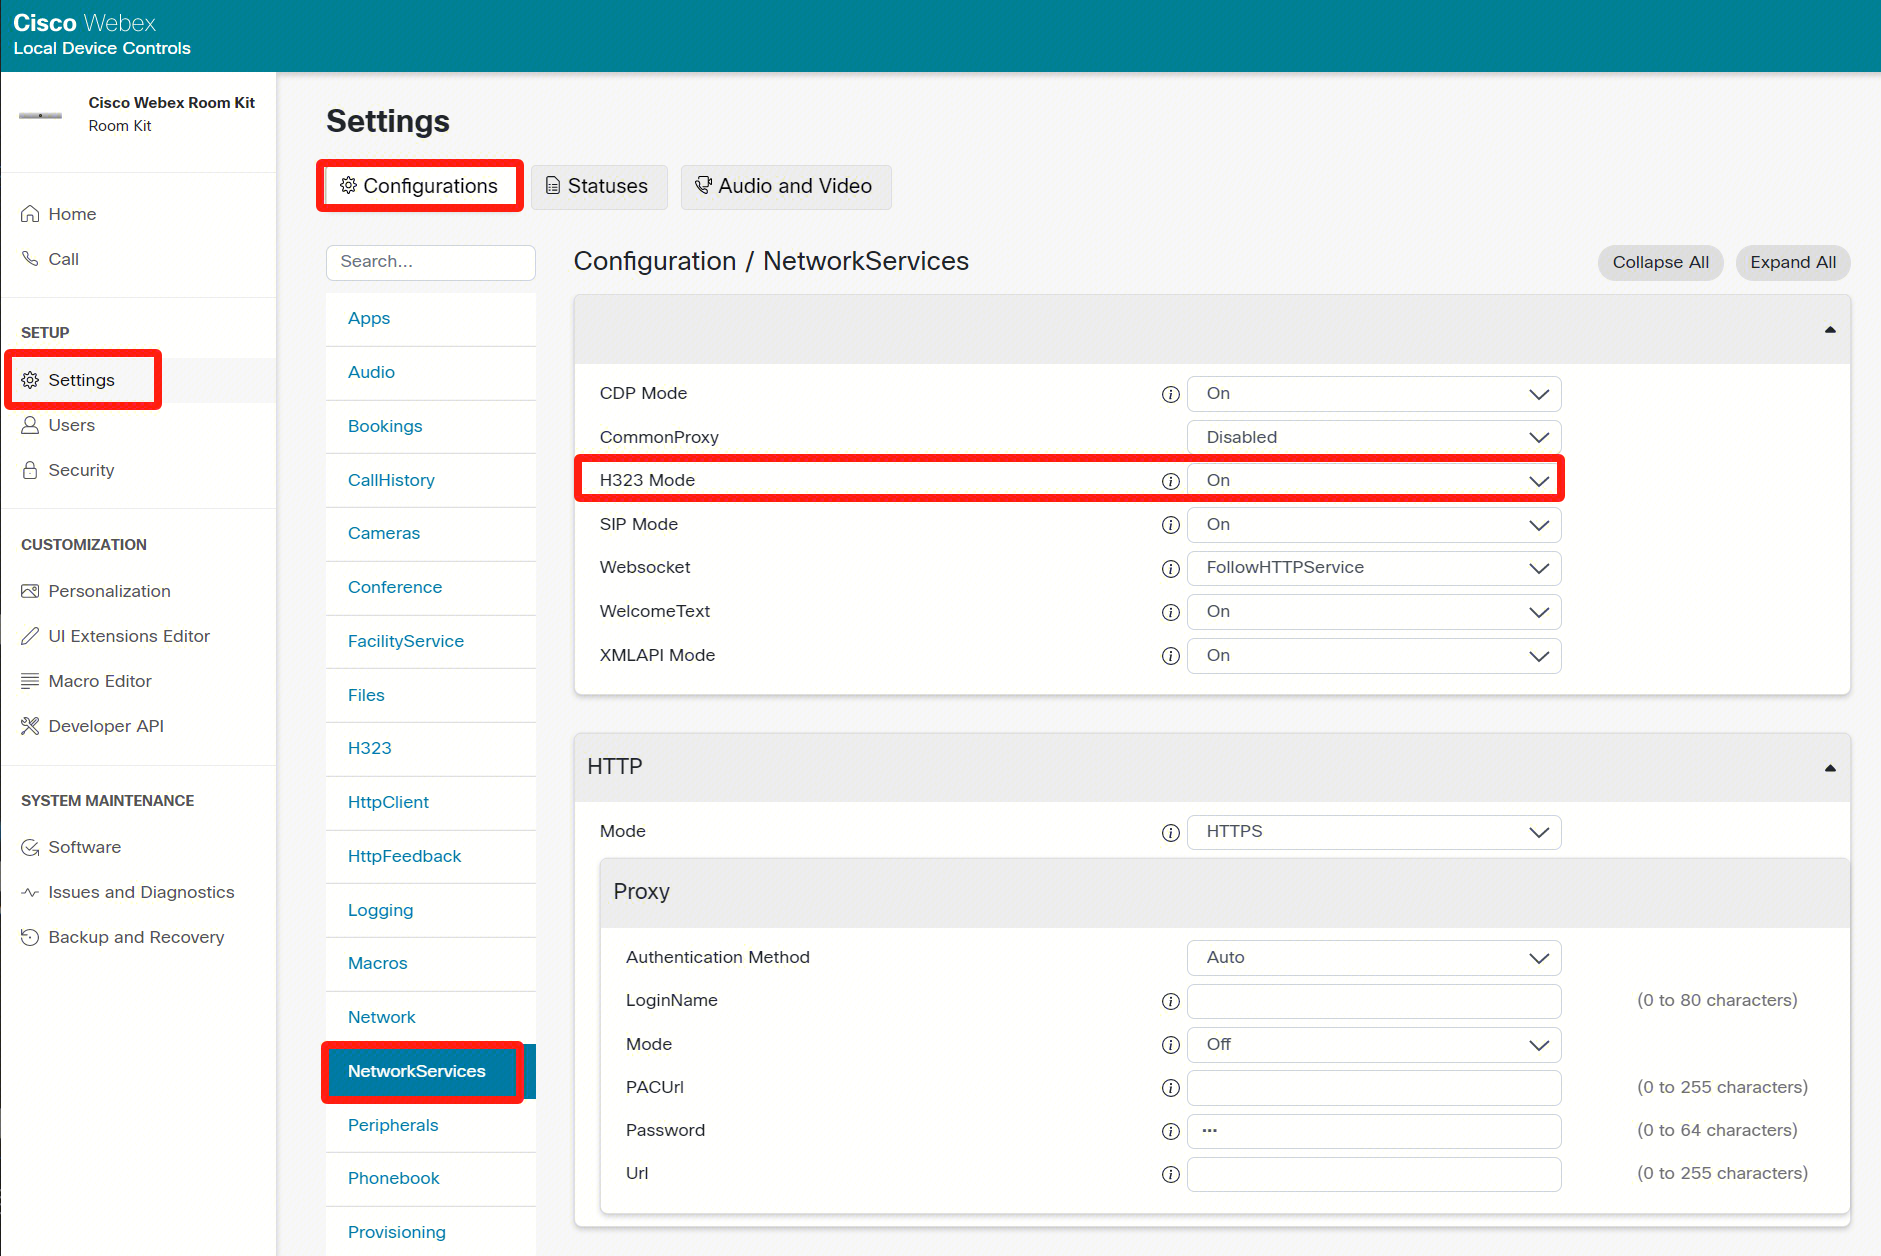This screenshot has height=1256, width=1881.
Task: Open the CommonProxy dropdown
Action: pos(1374,437)
